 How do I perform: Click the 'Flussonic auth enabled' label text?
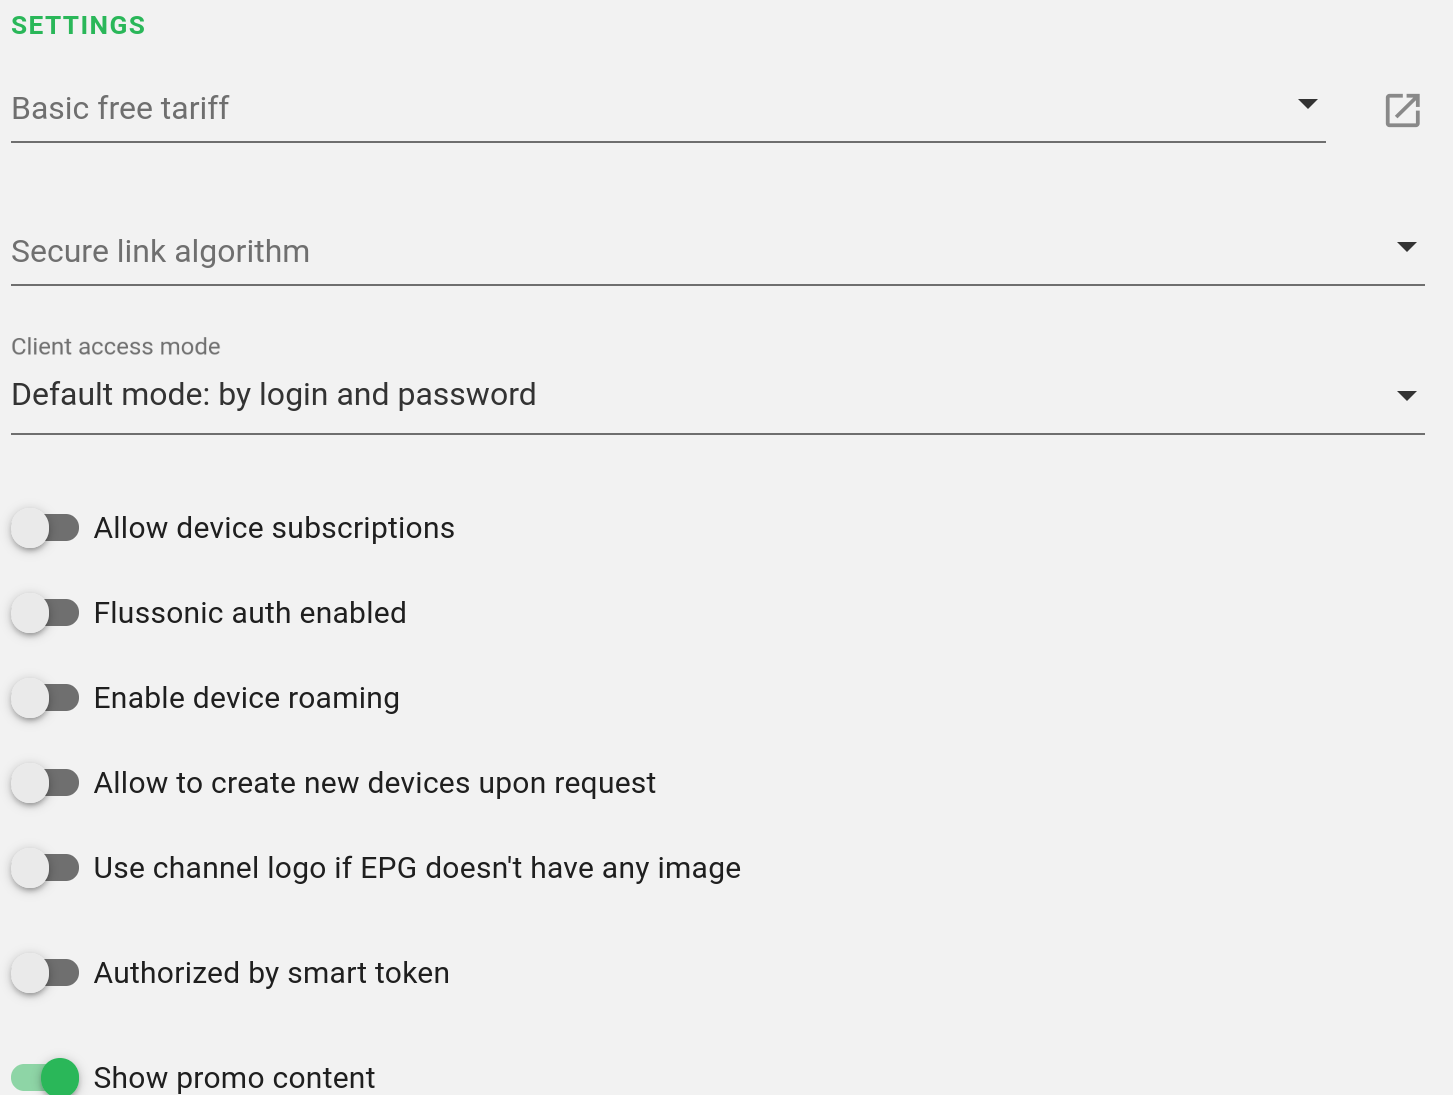(x=250, y=613)
